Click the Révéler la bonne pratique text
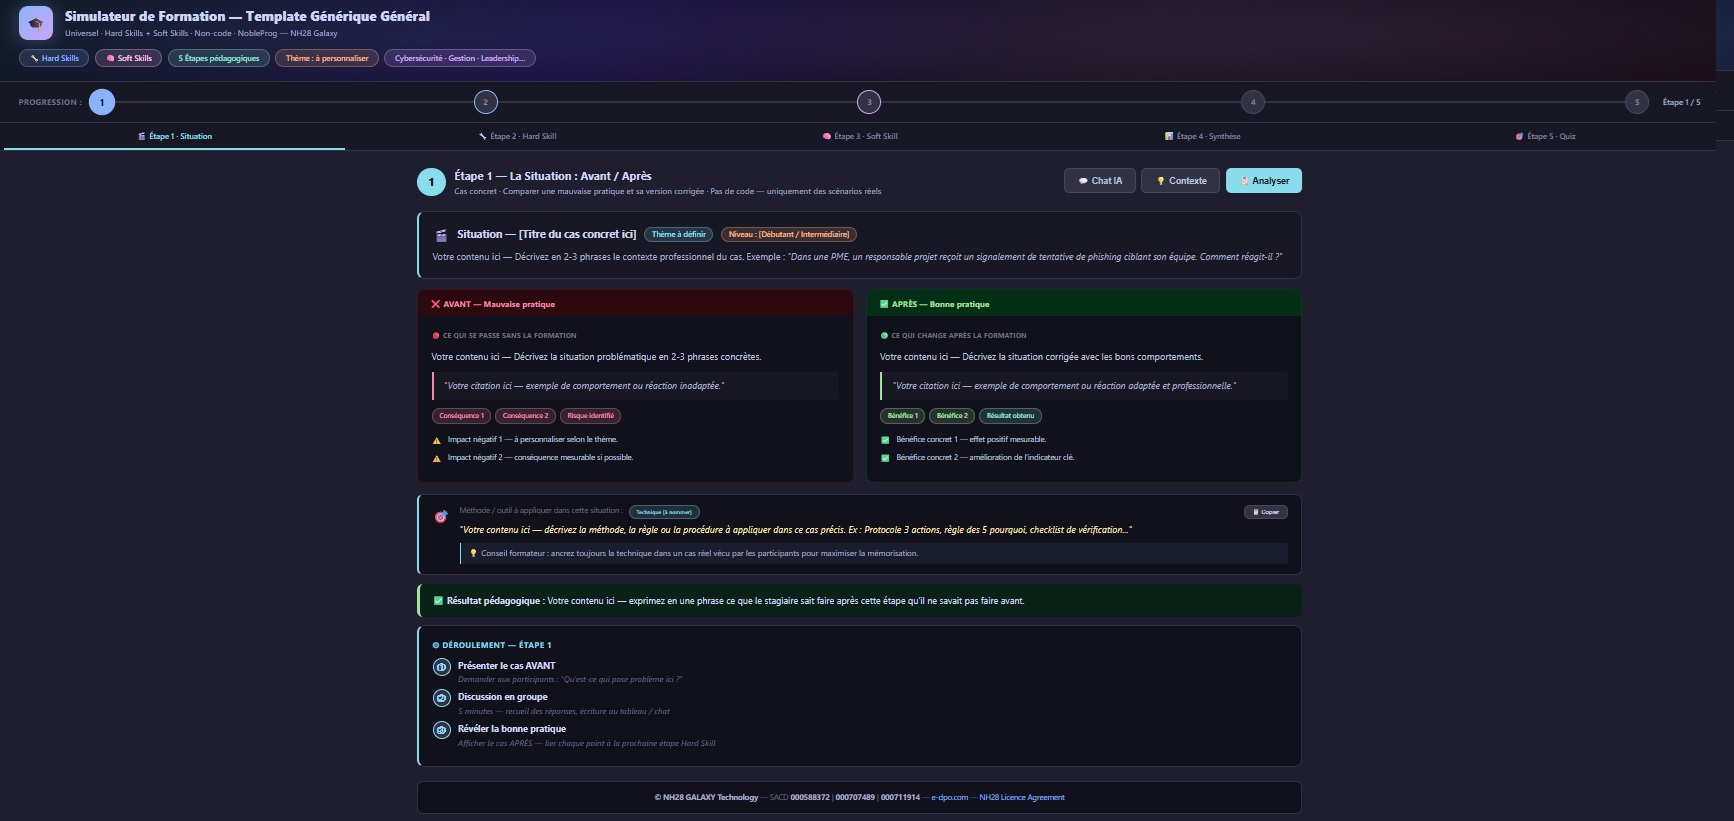 (x=511, y=729)
